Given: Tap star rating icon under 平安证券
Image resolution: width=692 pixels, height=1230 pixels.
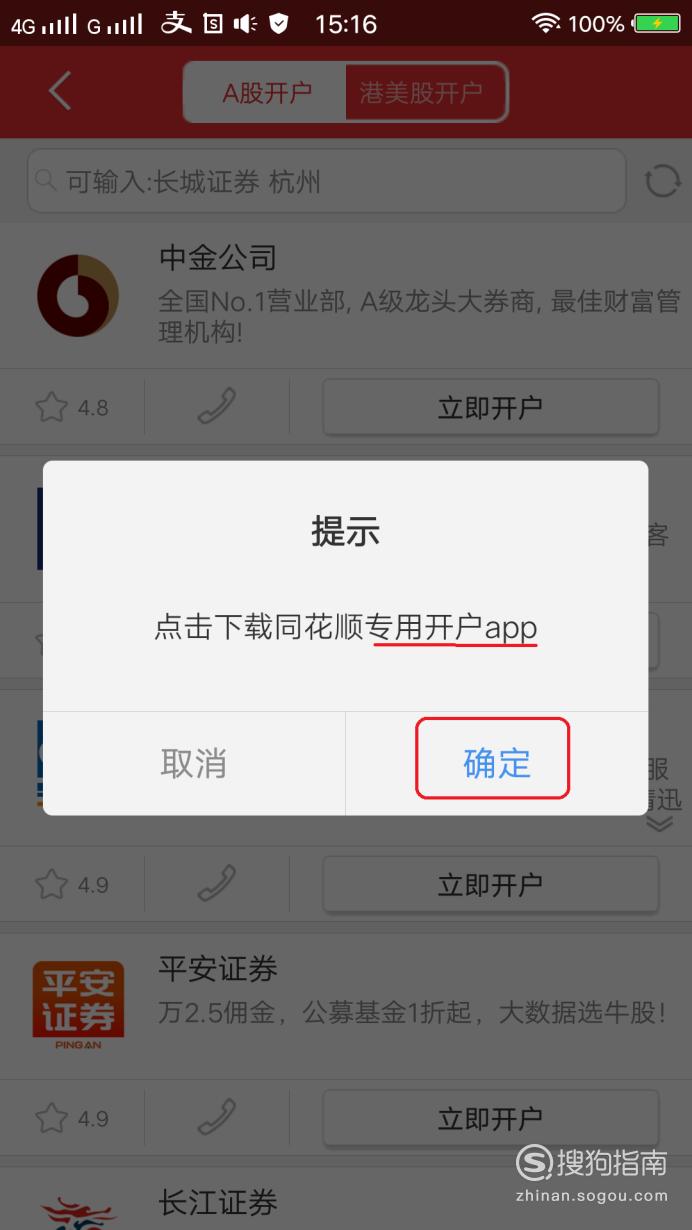Looking at the screenshot, I should [51, 1117].
